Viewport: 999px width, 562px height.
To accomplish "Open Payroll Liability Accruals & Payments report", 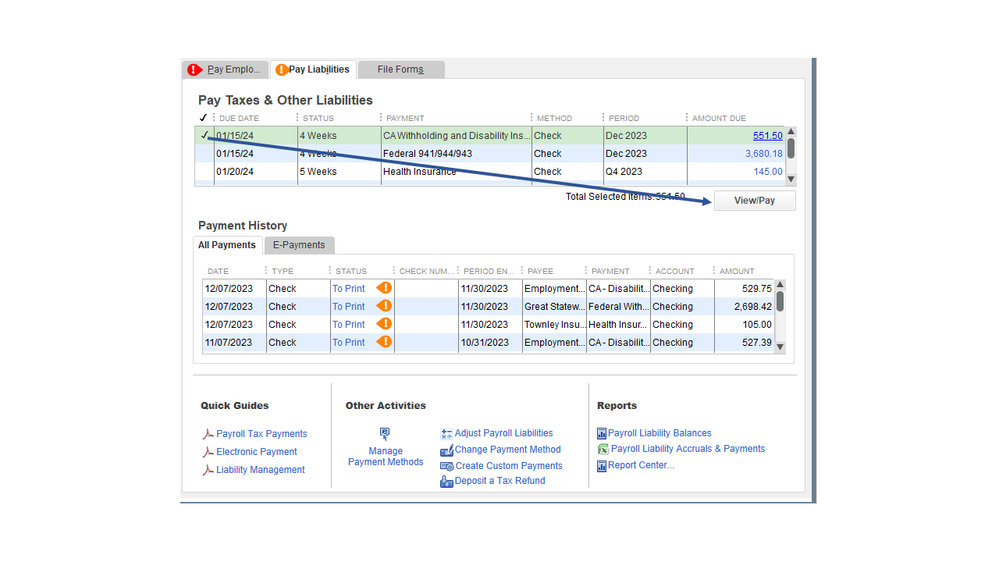I will [687, 449].
